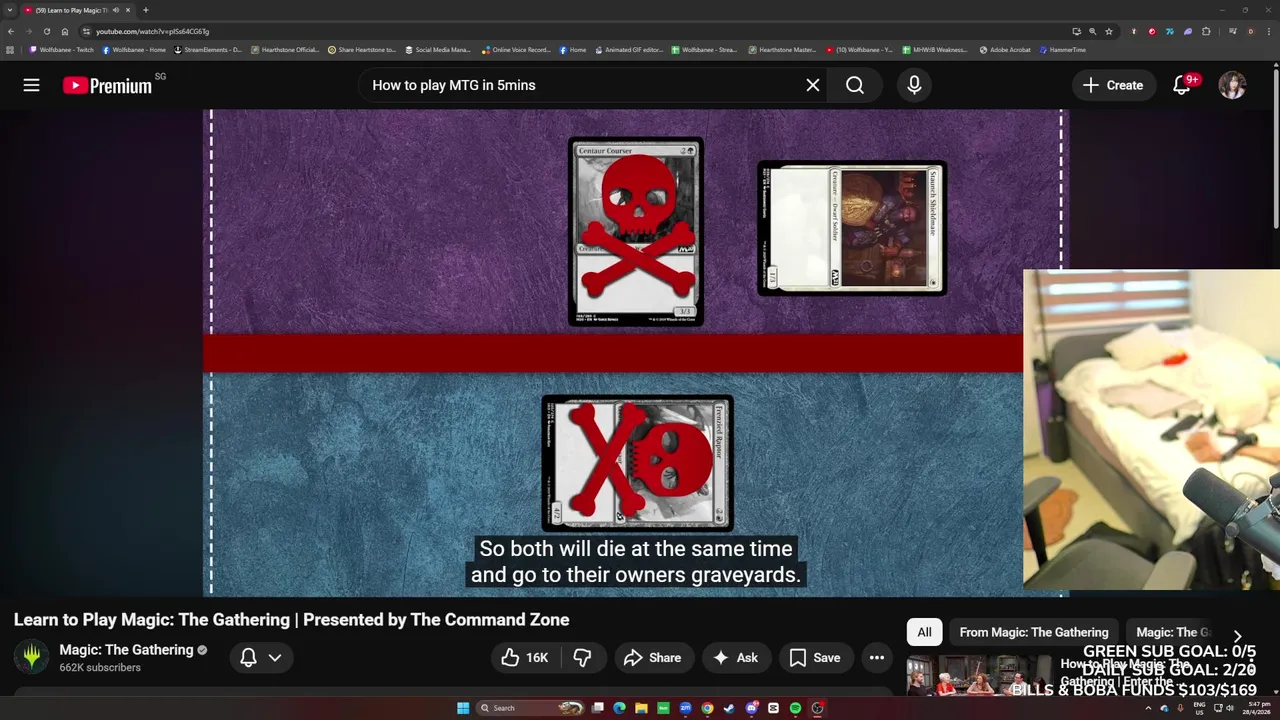Install app icon in address bar
This screenshot has width=1280, height=720.
pos(1076,31)
